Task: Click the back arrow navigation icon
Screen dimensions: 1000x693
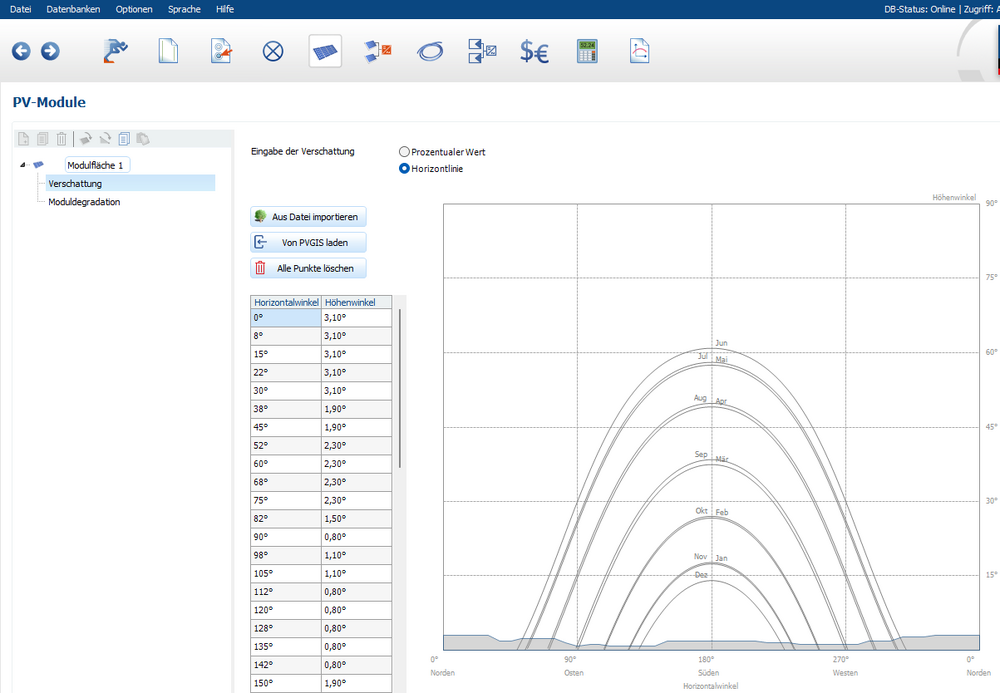Action: coord(21,51)
